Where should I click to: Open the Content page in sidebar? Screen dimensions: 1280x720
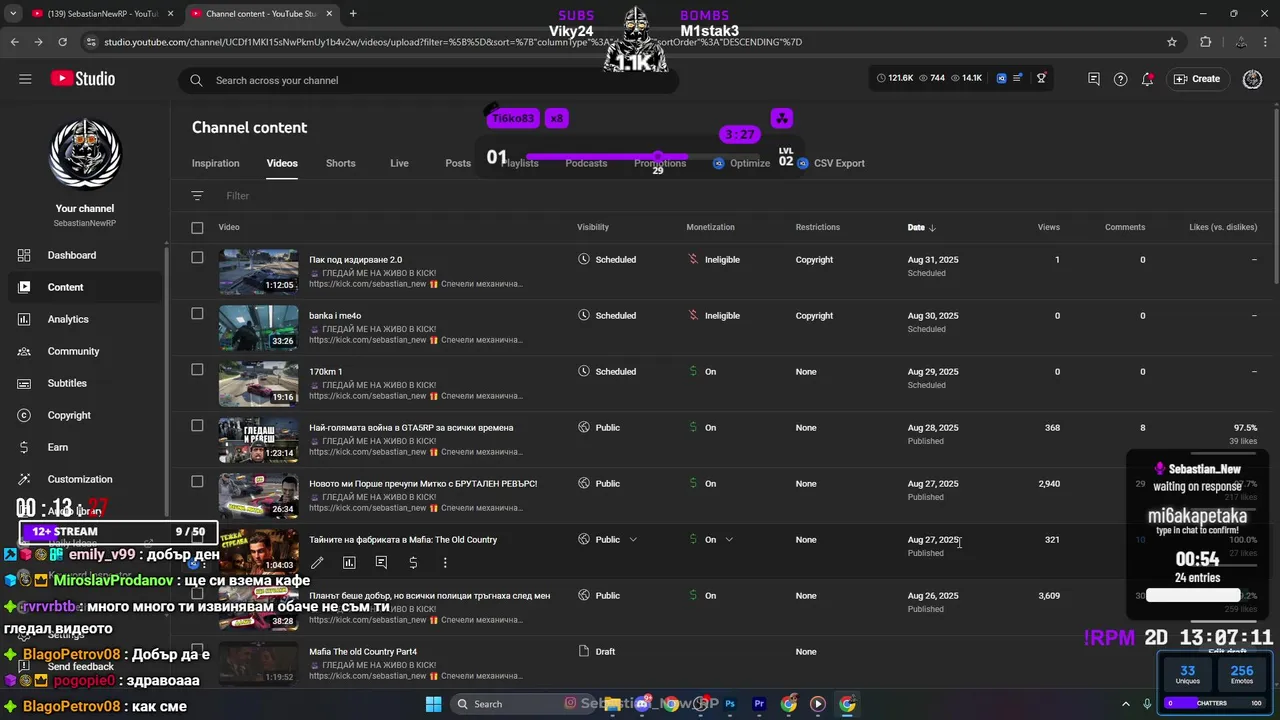pyautogui.click(x=84, y=287)
